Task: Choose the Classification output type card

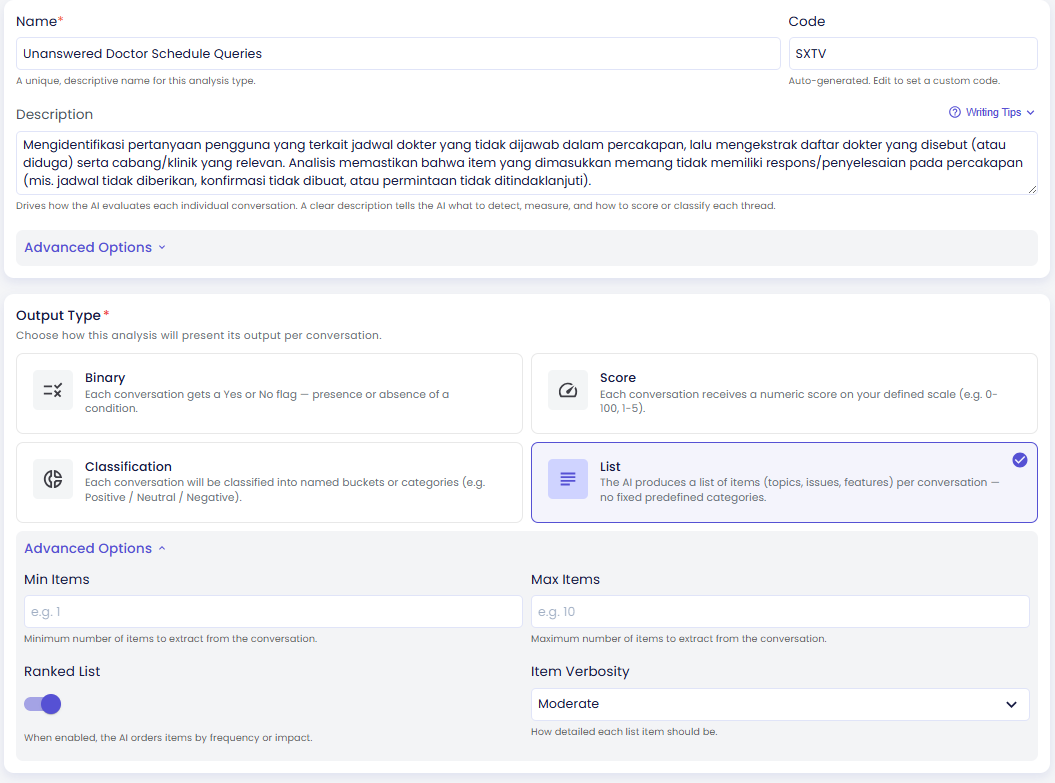Action: pyautogui.click(x=269, y=482)
